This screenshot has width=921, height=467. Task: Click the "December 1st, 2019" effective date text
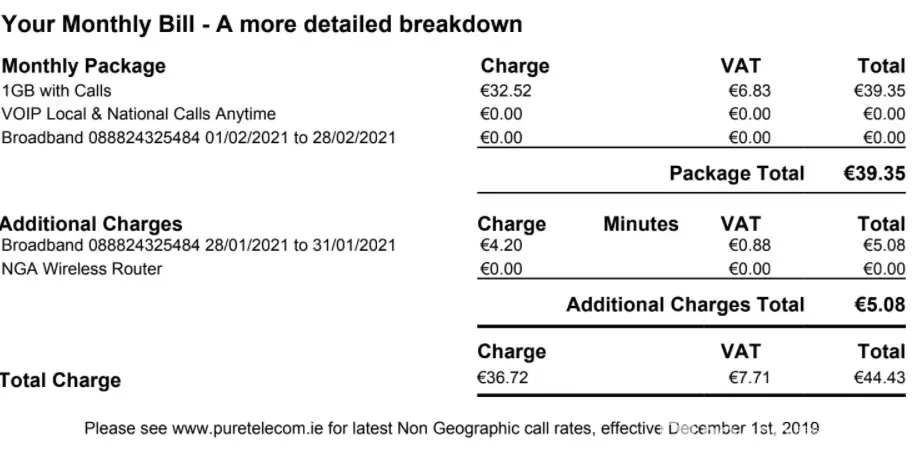[743, 429]
